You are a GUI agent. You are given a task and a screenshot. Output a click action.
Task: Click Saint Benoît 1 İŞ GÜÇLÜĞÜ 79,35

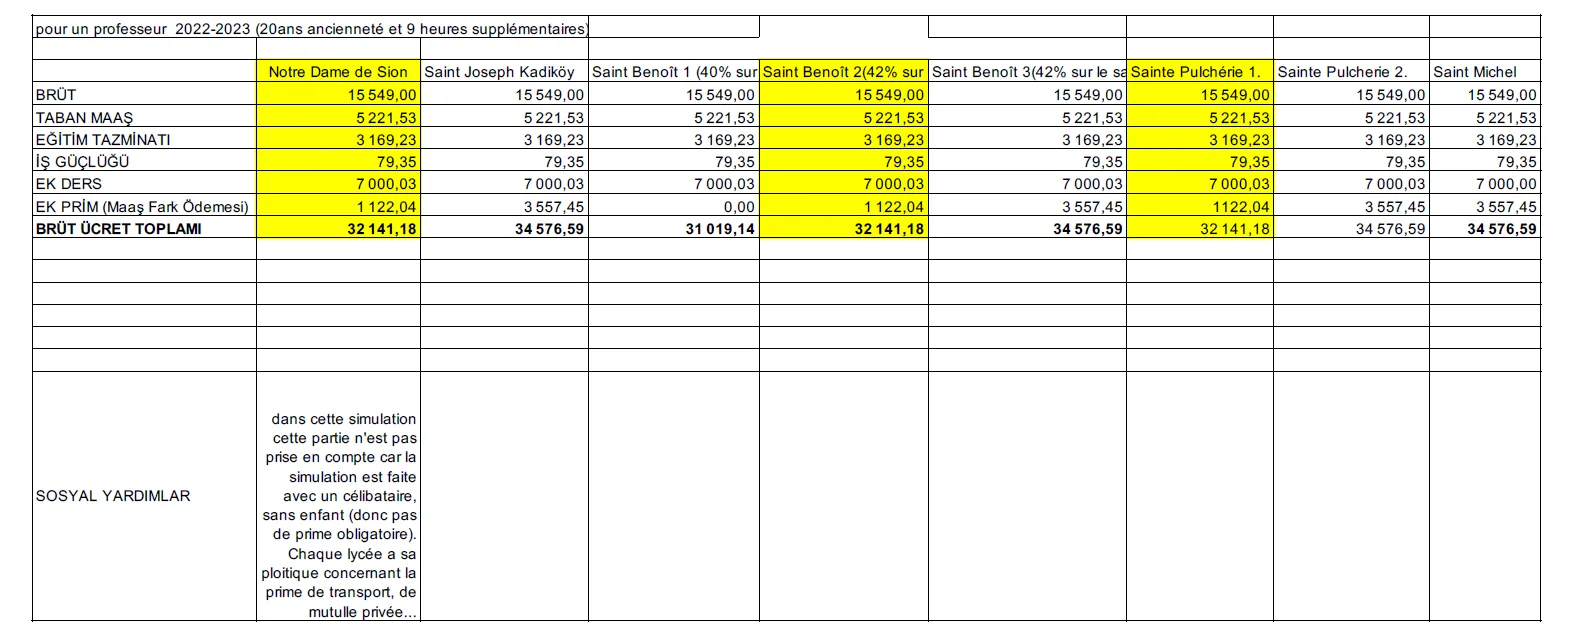[x=674, y=161]
